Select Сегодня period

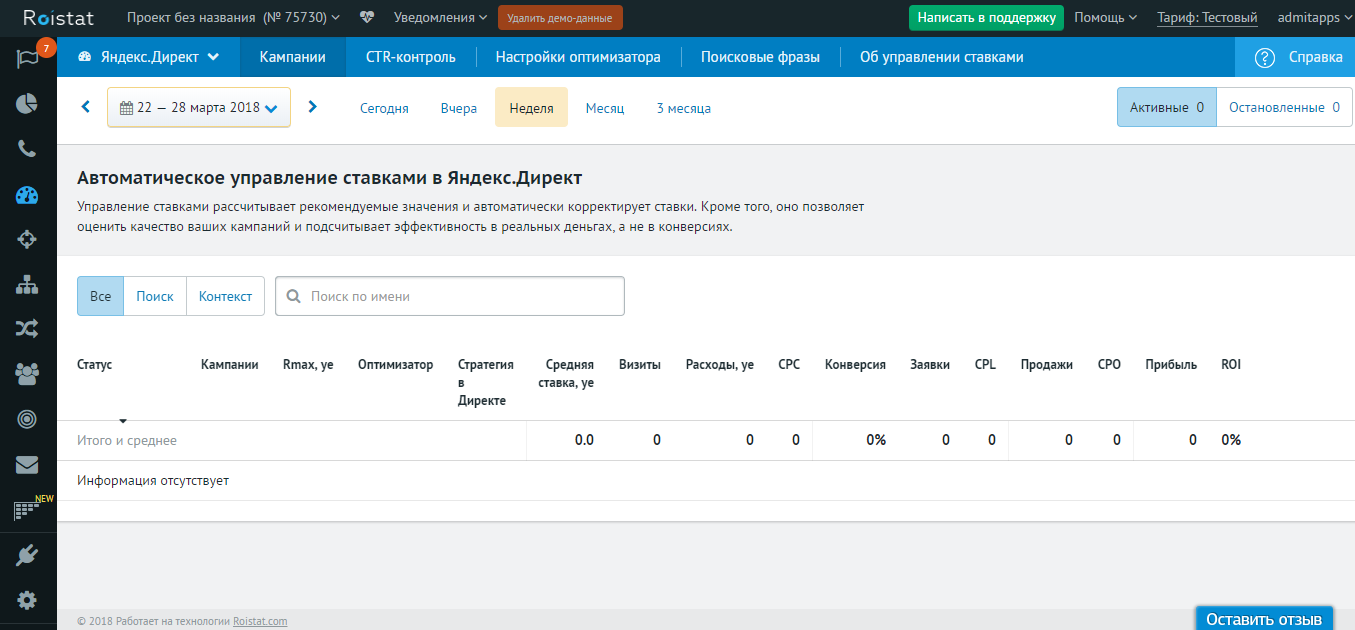click(x=384, y=108)
